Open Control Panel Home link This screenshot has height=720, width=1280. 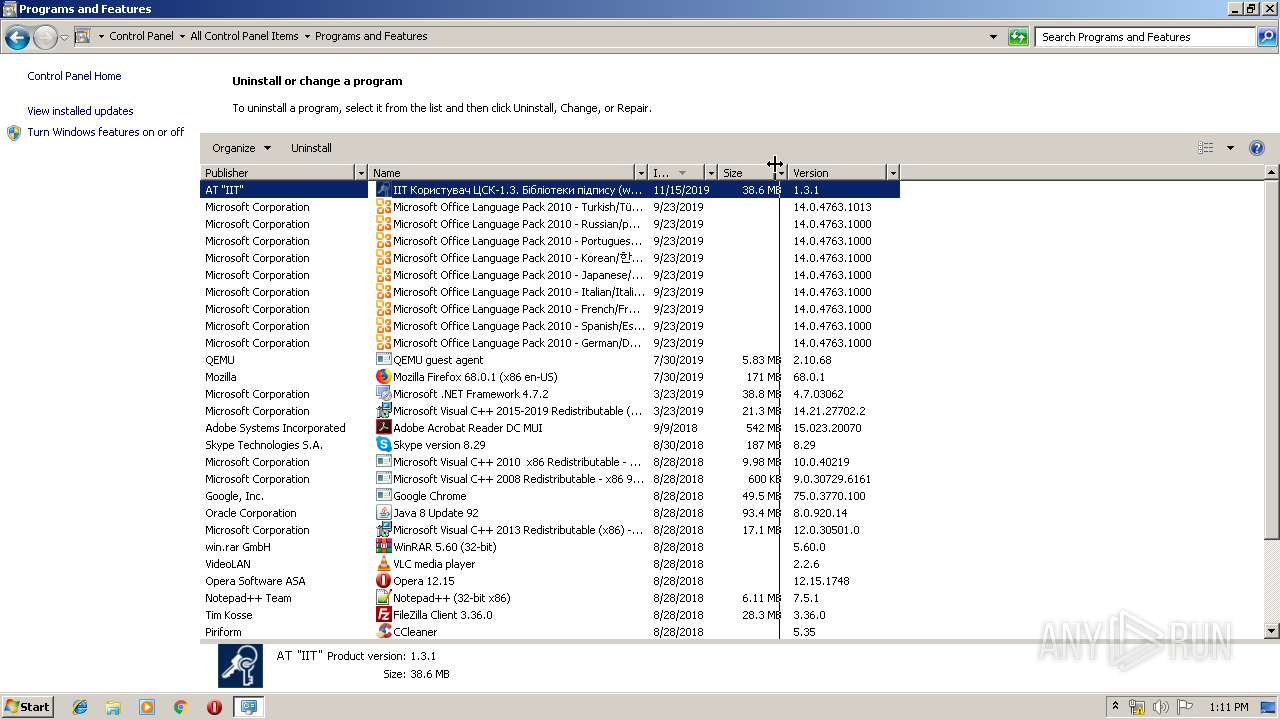74,76
